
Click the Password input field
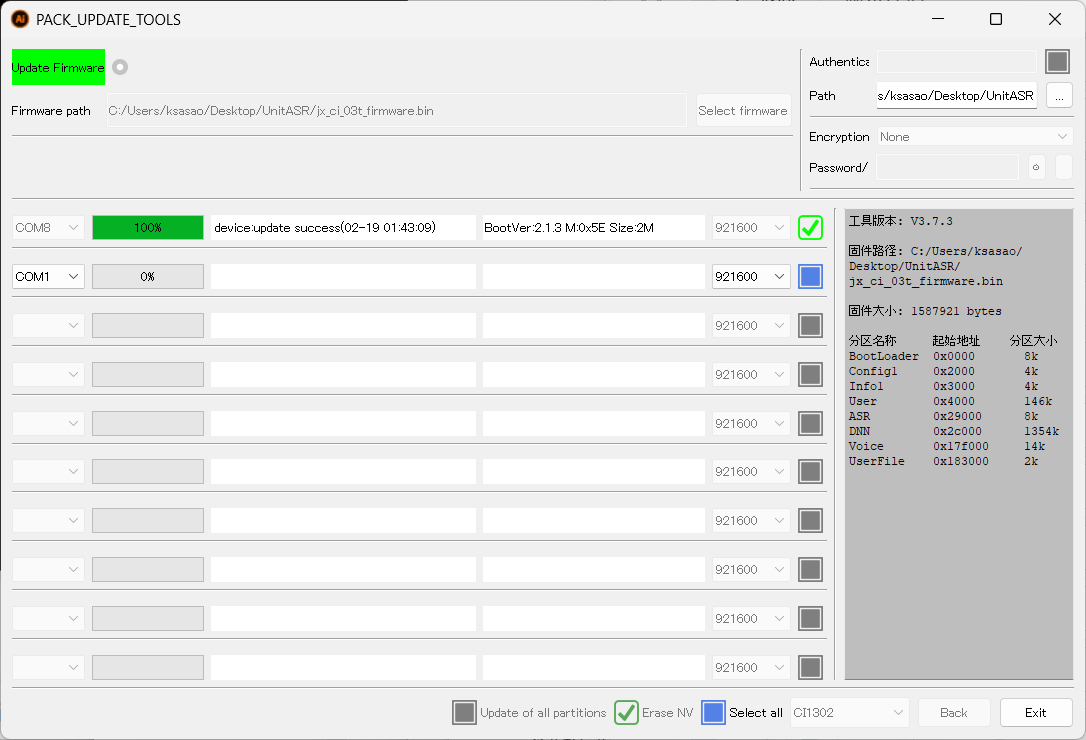pos(947,167)
